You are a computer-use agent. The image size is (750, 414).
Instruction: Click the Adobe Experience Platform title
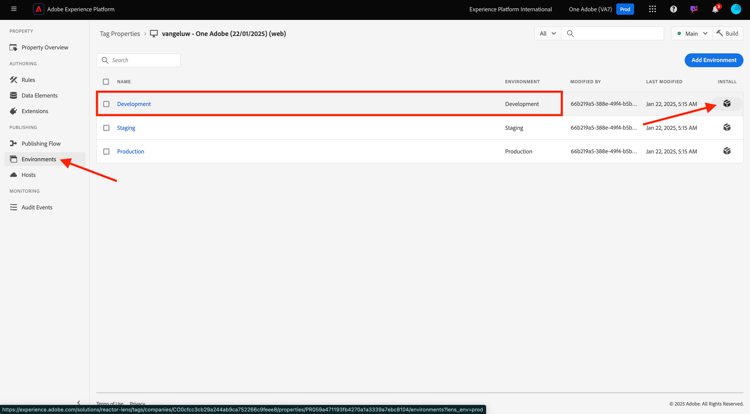pyautogui.click(x=81, y=9)
